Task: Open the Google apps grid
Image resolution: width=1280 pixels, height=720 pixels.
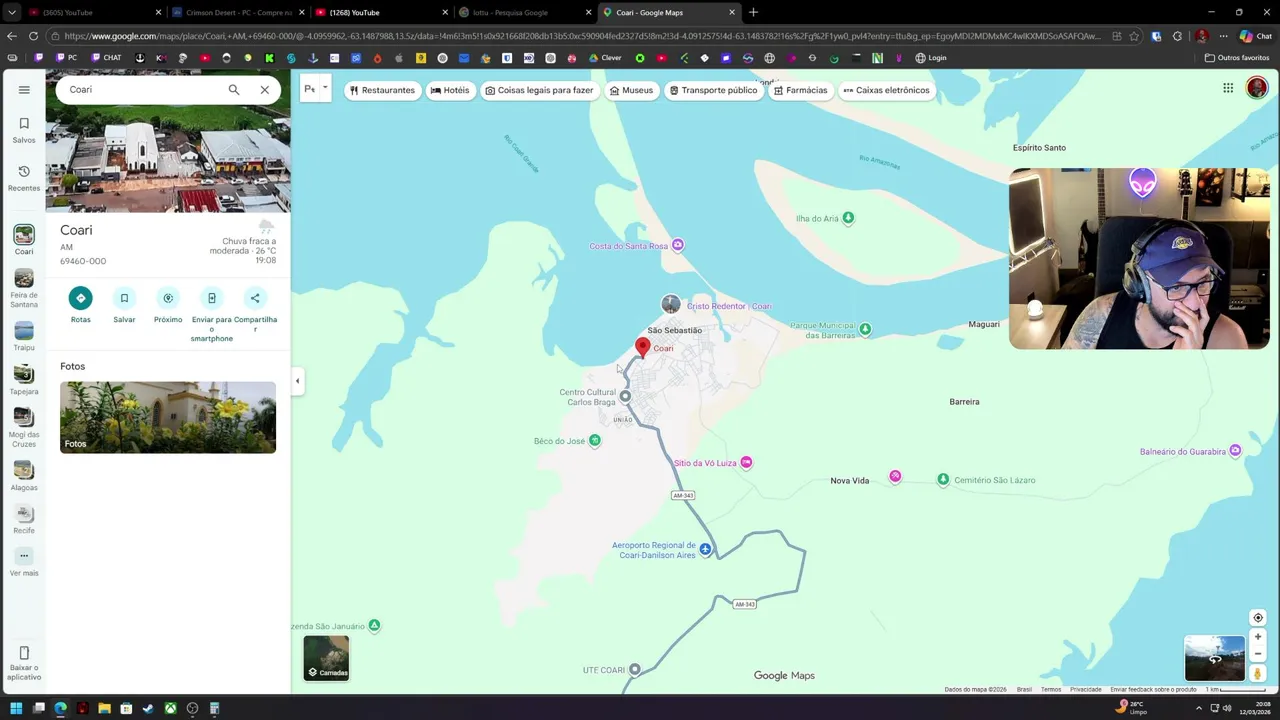Action: (x=1228, y=88)
